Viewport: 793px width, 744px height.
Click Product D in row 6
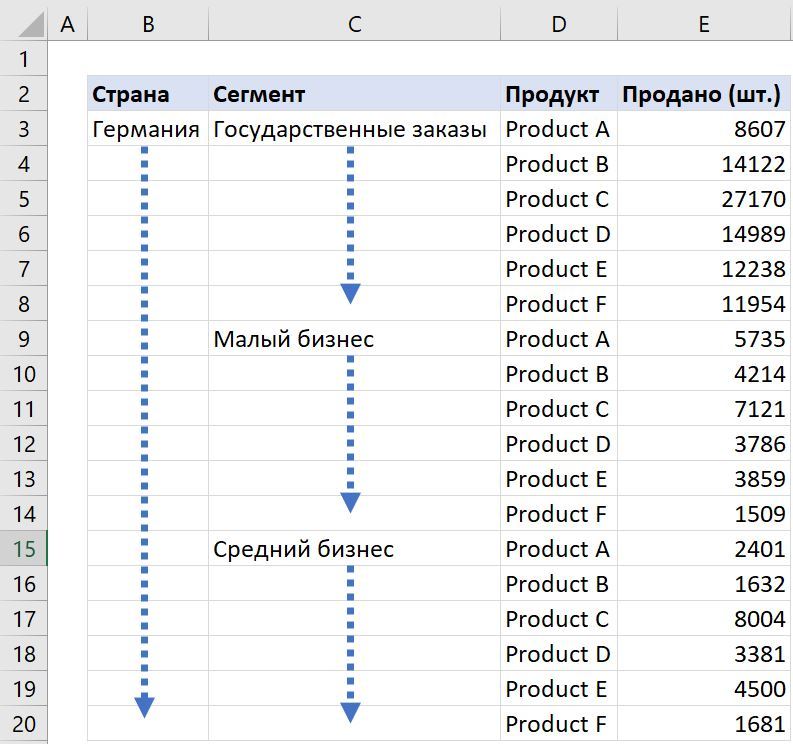(559, 234)
